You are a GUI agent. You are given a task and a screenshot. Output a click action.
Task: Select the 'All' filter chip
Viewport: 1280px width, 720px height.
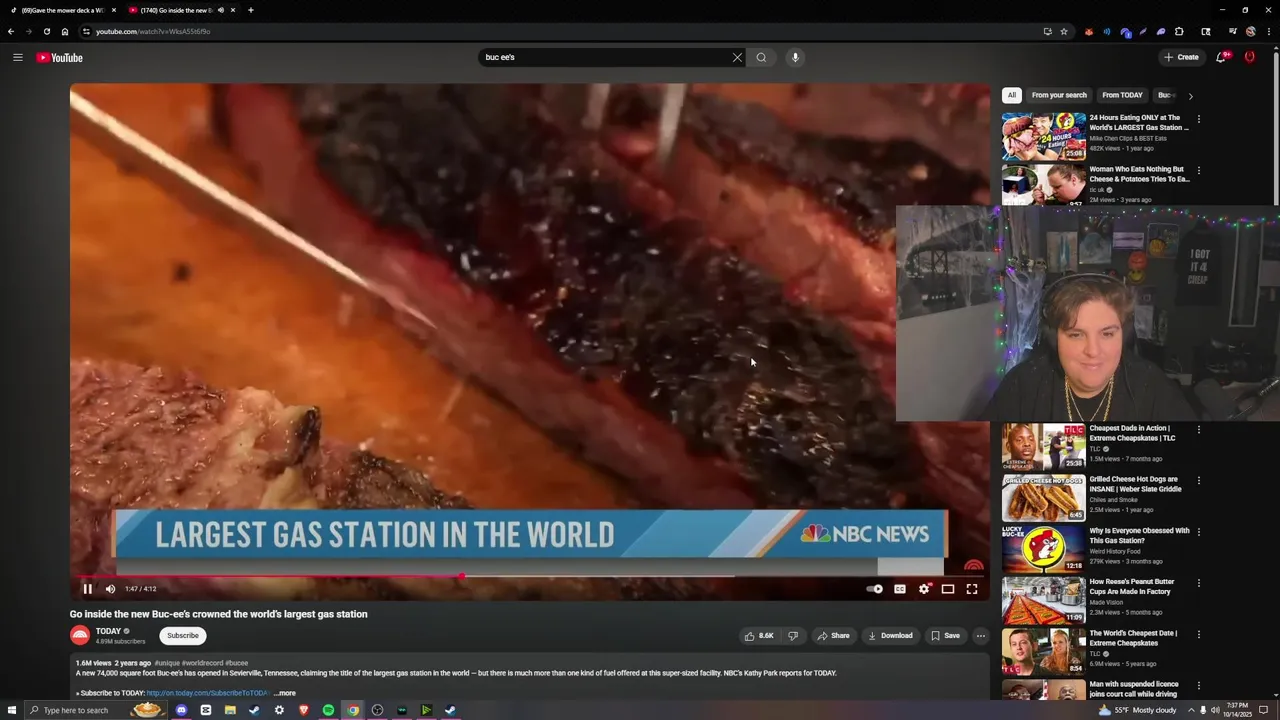1011,95
